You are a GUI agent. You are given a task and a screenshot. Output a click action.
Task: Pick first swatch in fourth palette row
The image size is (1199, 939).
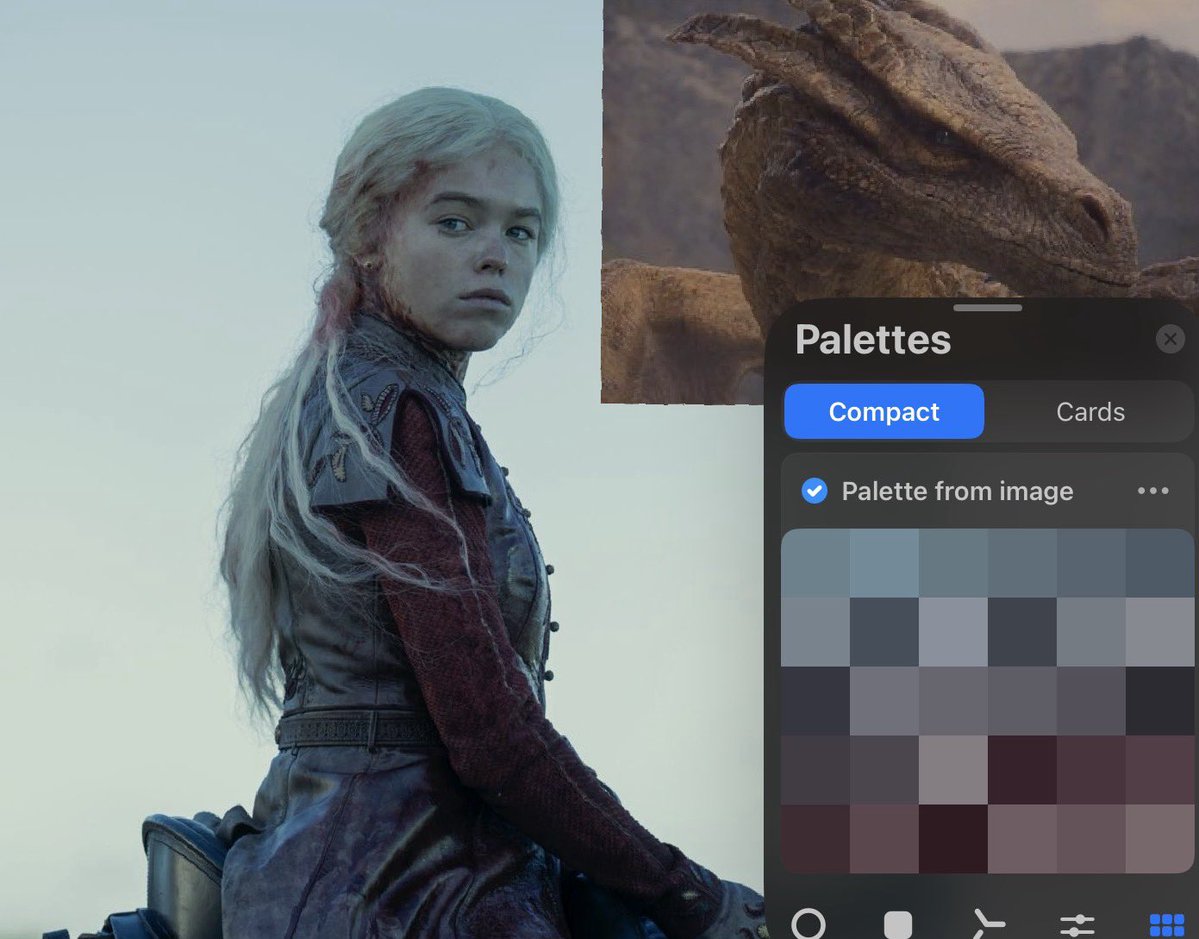pos(815,769)
